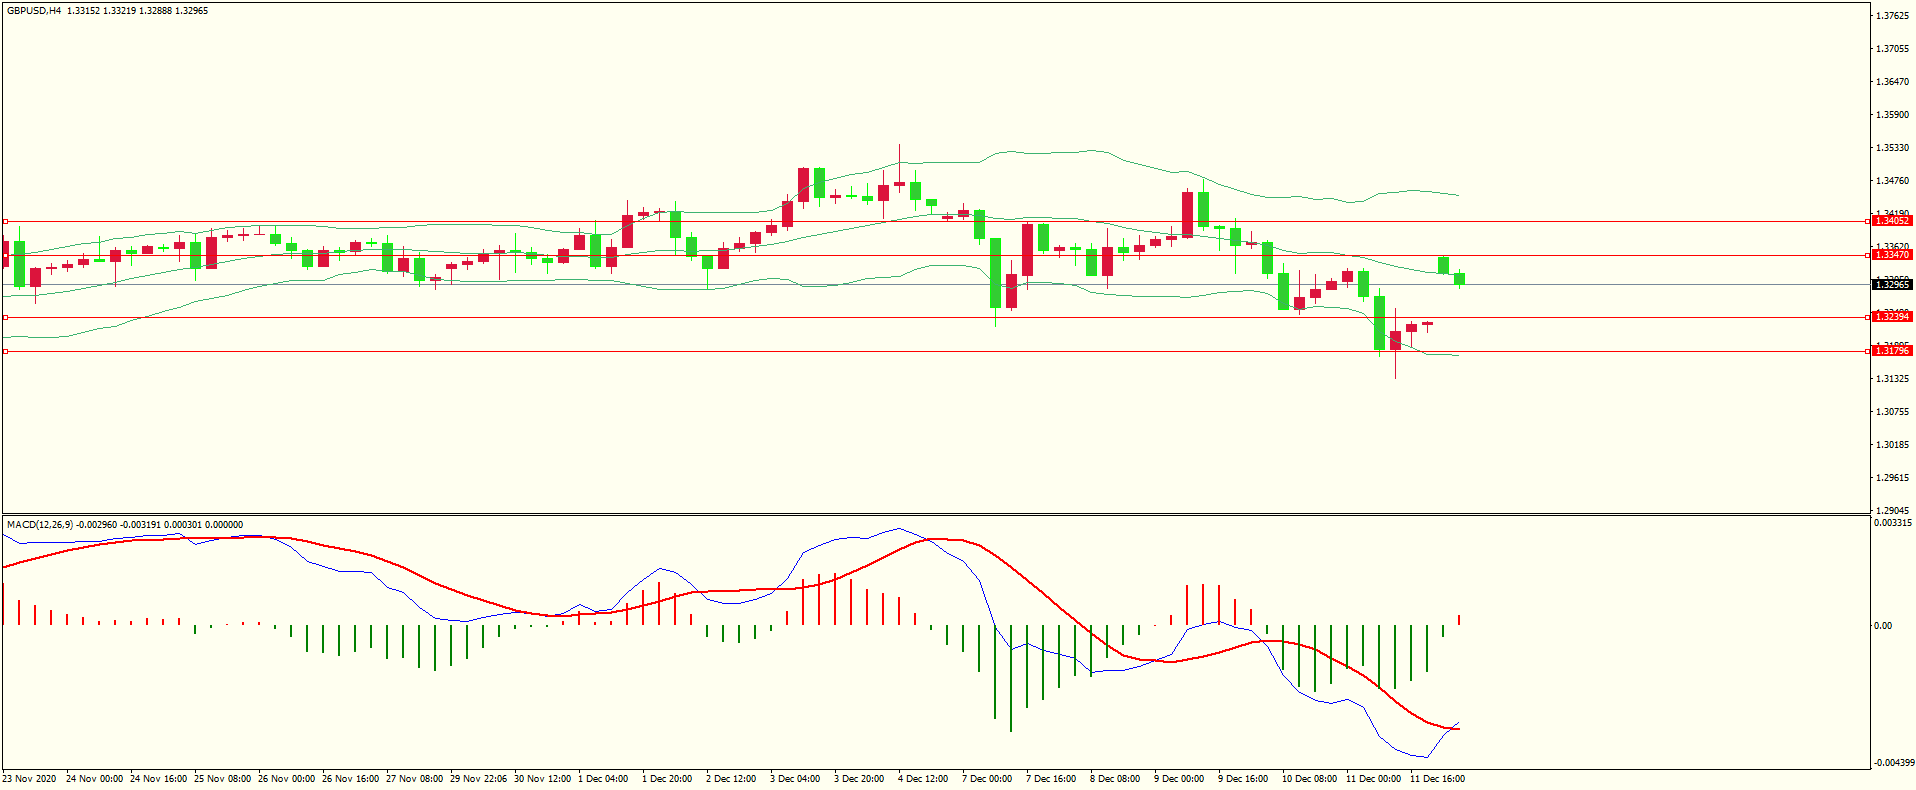Click the -0.004399 value on MACD scale

pyautogui.click(x=1894, y=763)
